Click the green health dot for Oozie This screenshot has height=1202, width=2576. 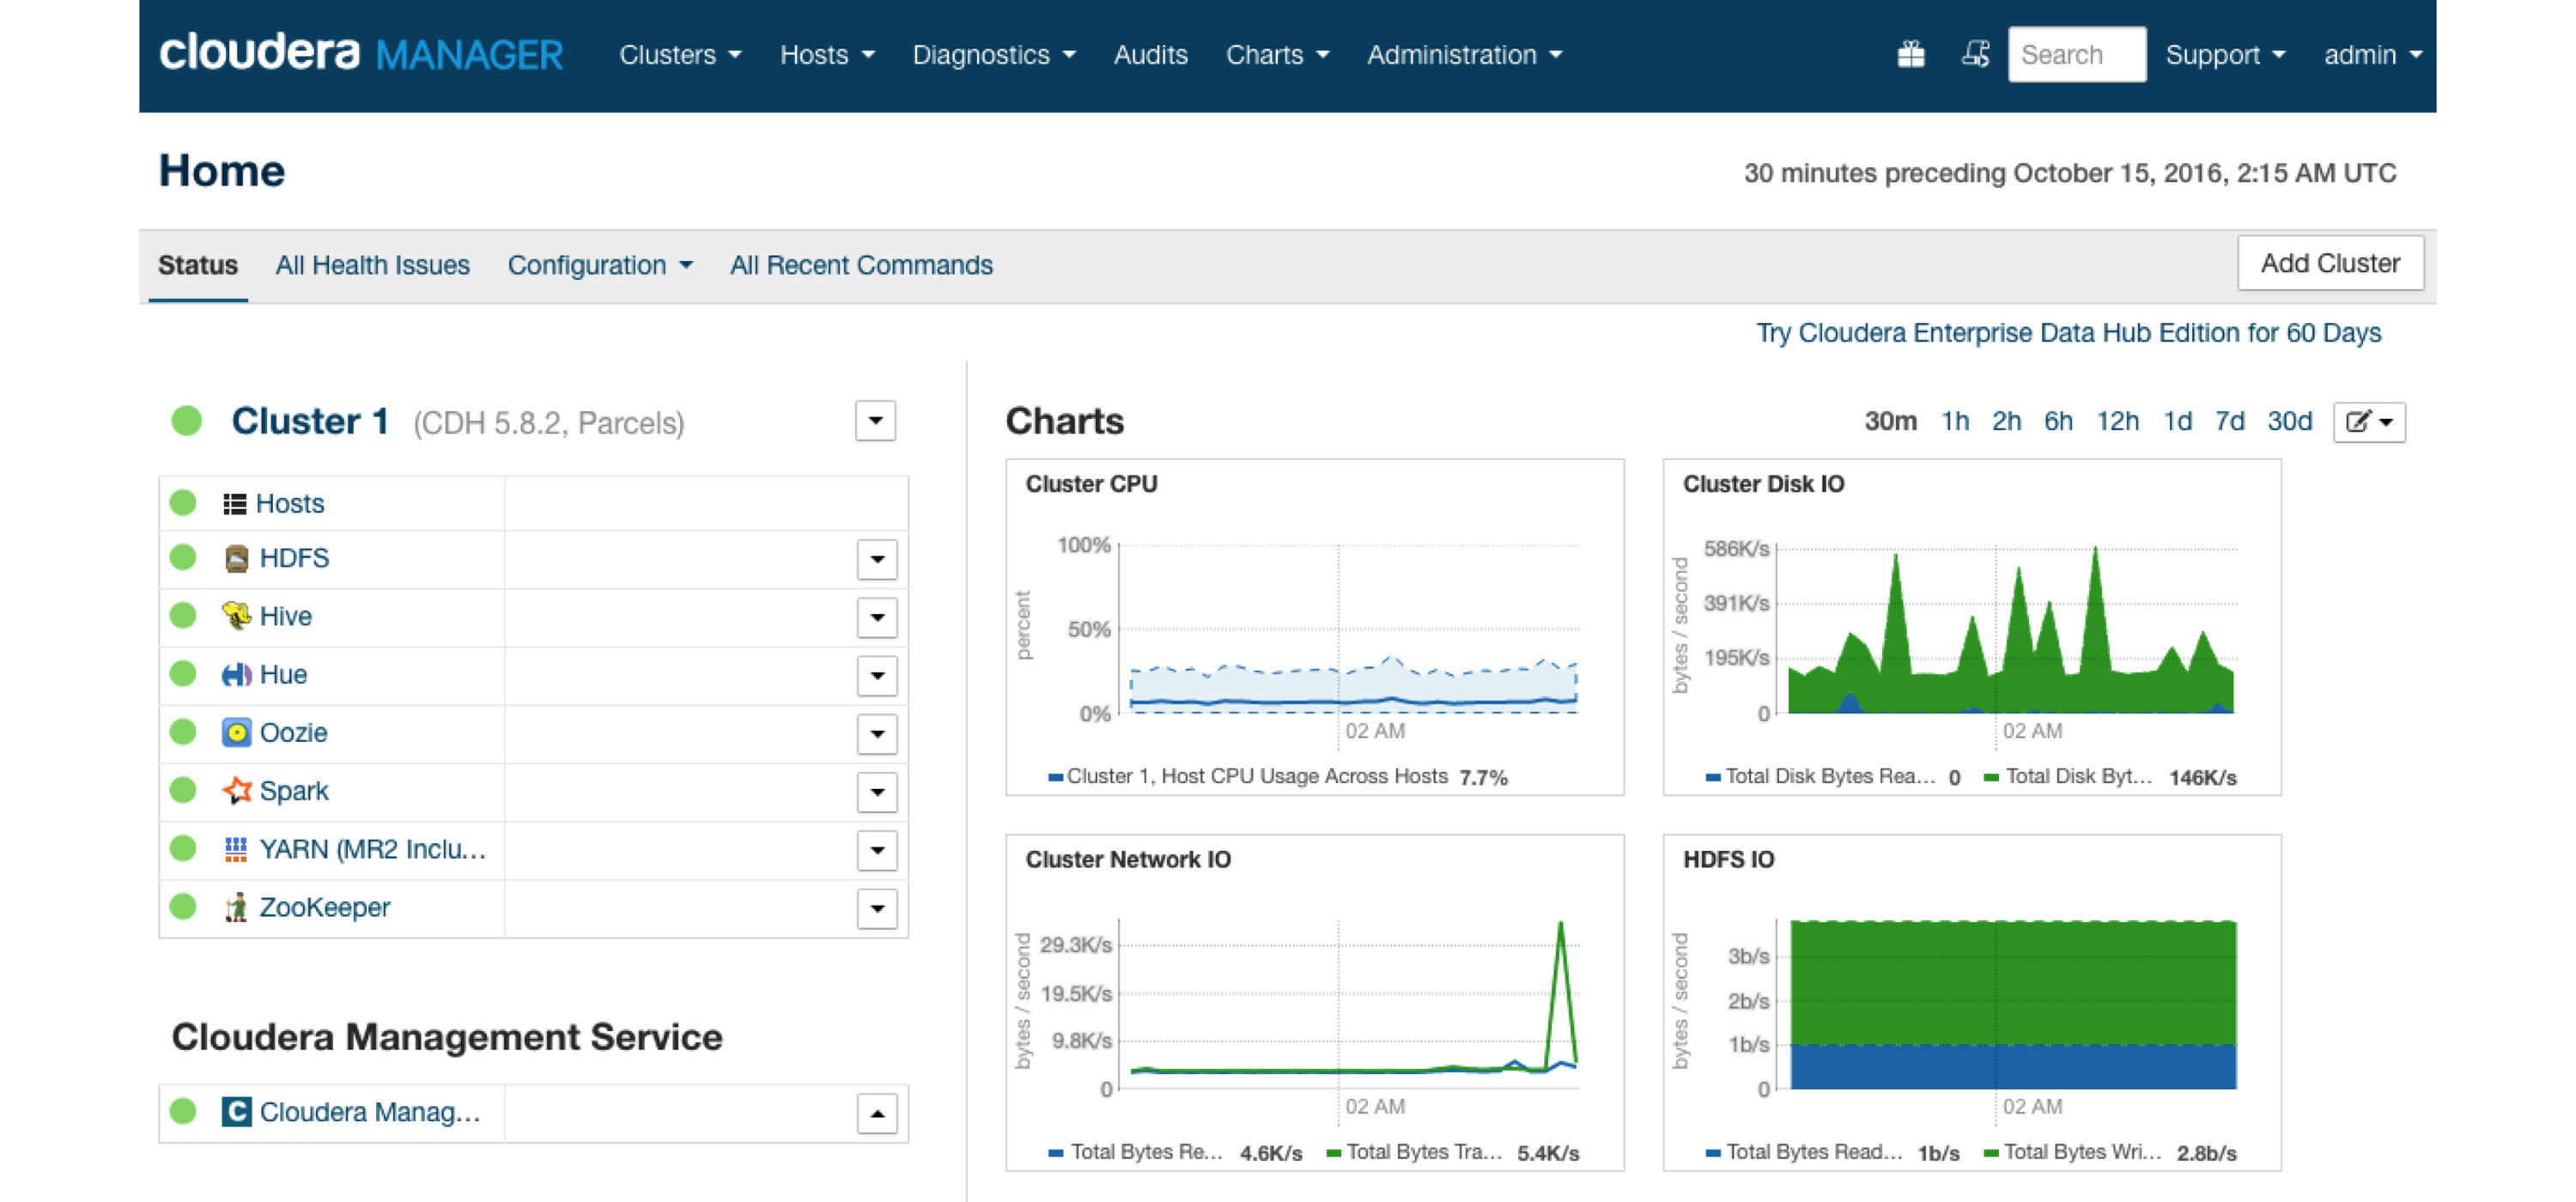click(183, 731)
